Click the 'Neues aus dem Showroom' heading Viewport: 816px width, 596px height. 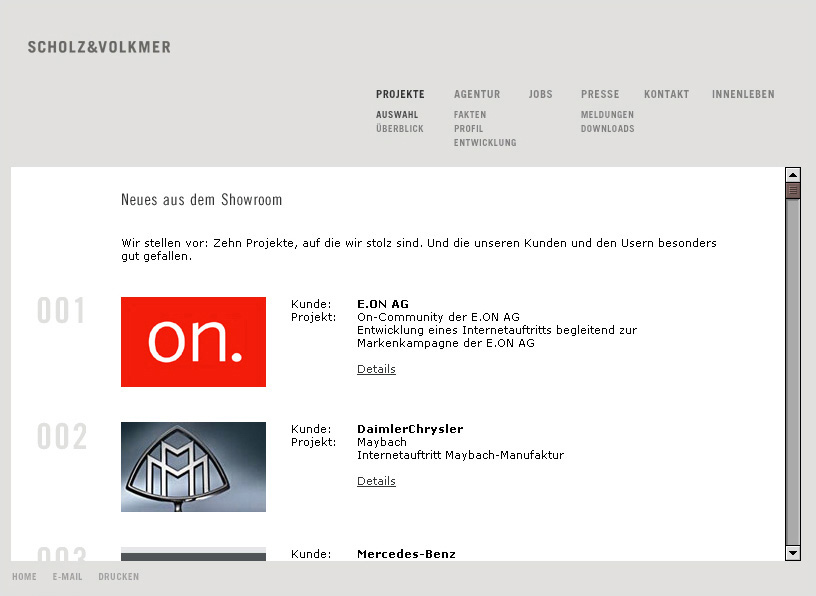pyautogui.click(x=201, y=200)
